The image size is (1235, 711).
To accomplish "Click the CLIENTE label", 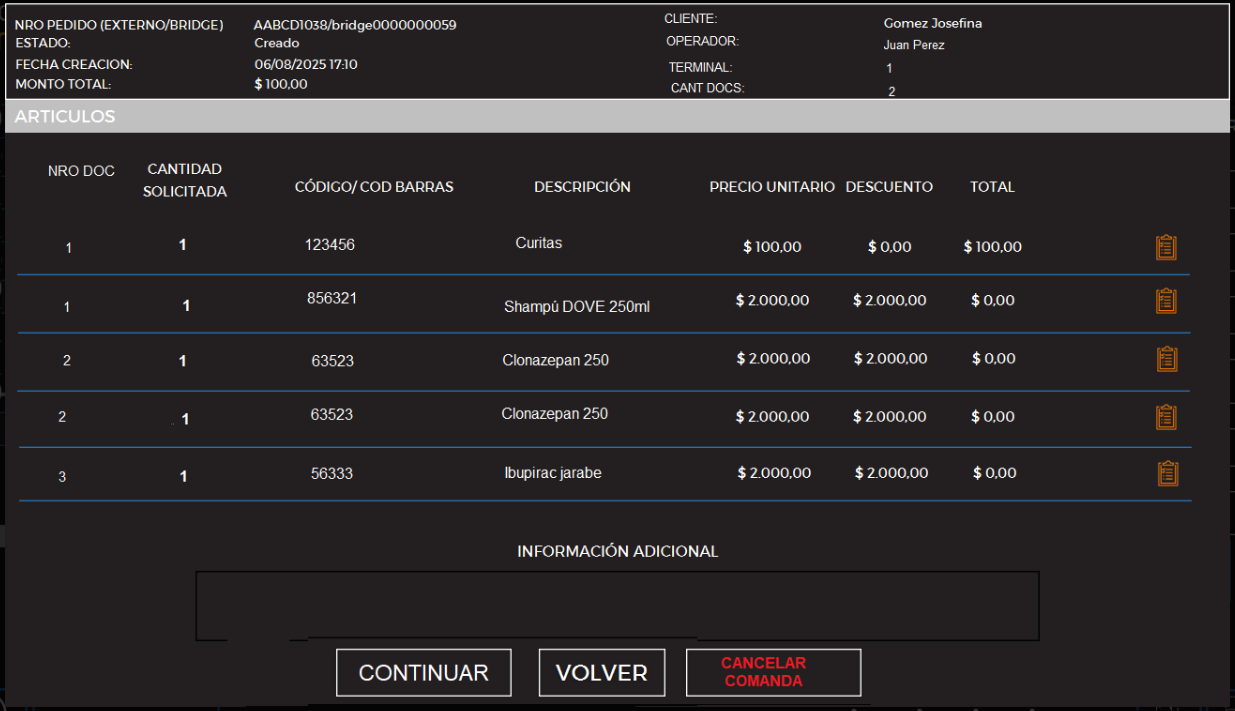I will tap(691, 19).
